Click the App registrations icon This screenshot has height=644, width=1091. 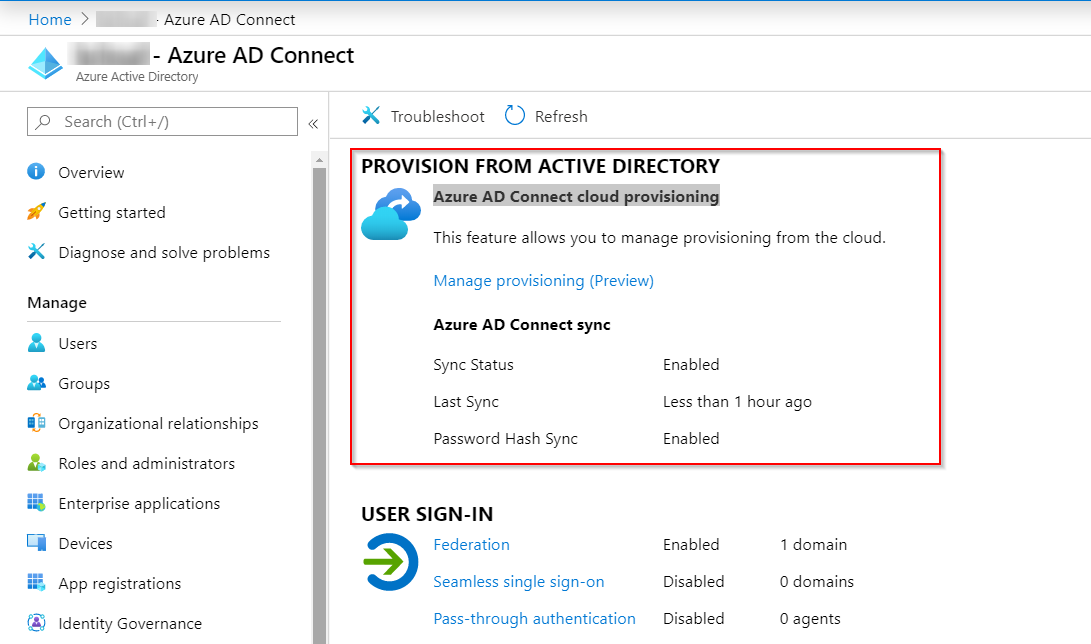(38, 583)
